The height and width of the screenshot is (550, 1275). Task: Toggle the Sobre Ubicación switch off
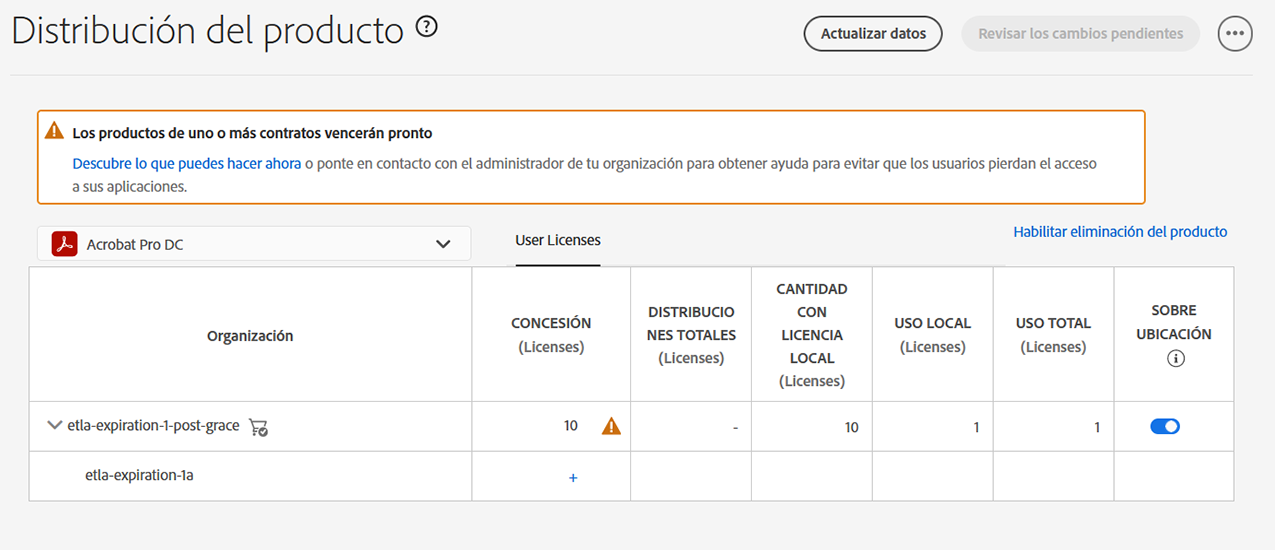1165,426
